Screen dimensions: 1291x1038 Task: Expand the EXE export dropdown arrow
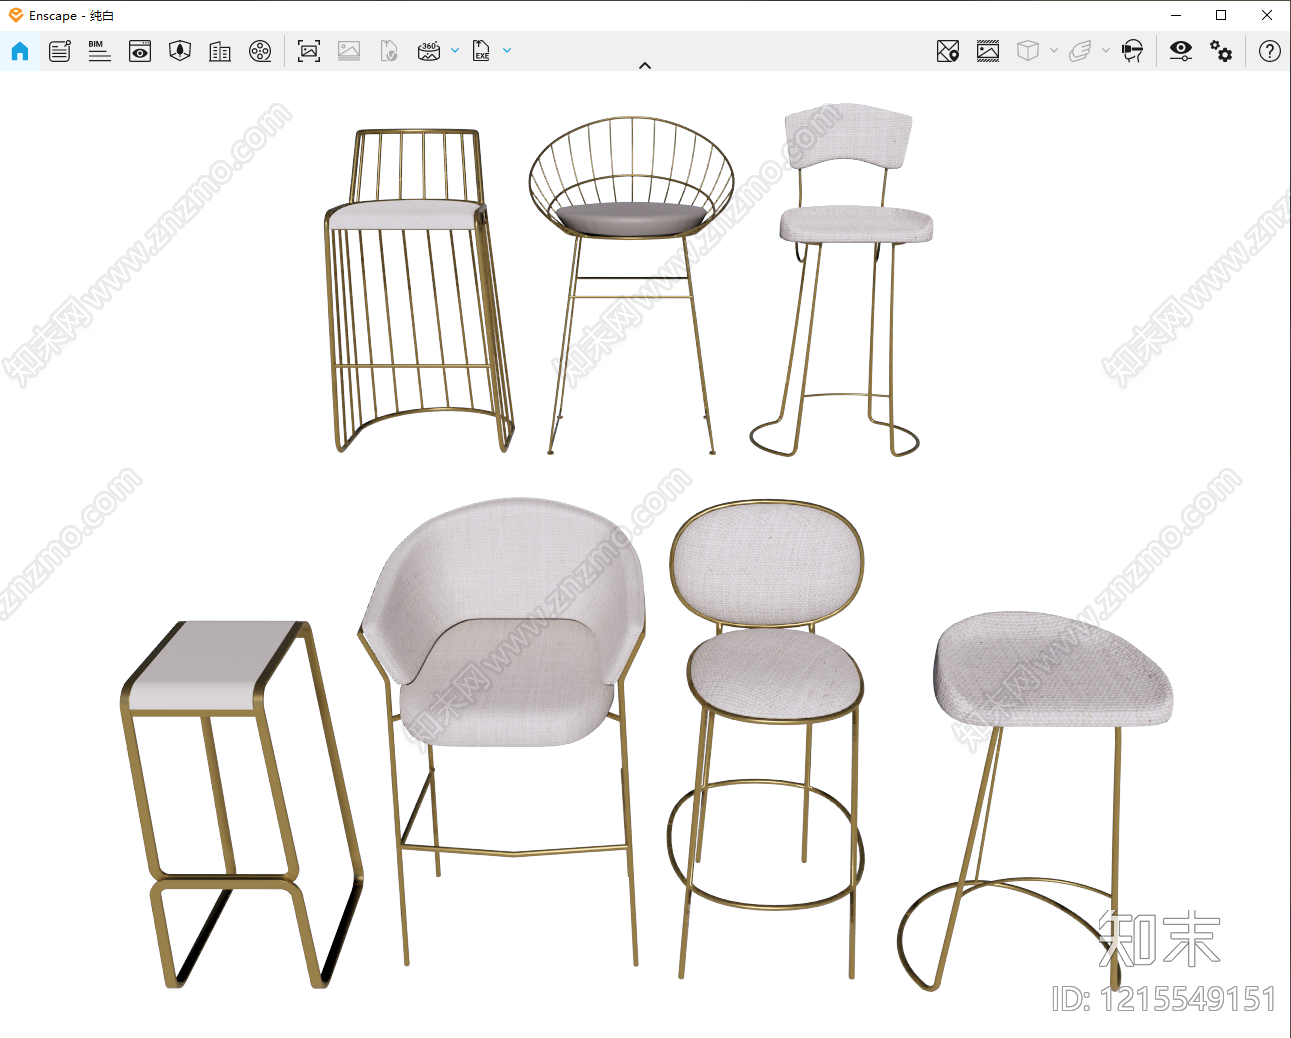pyautogui.click(x=507, y=50)
